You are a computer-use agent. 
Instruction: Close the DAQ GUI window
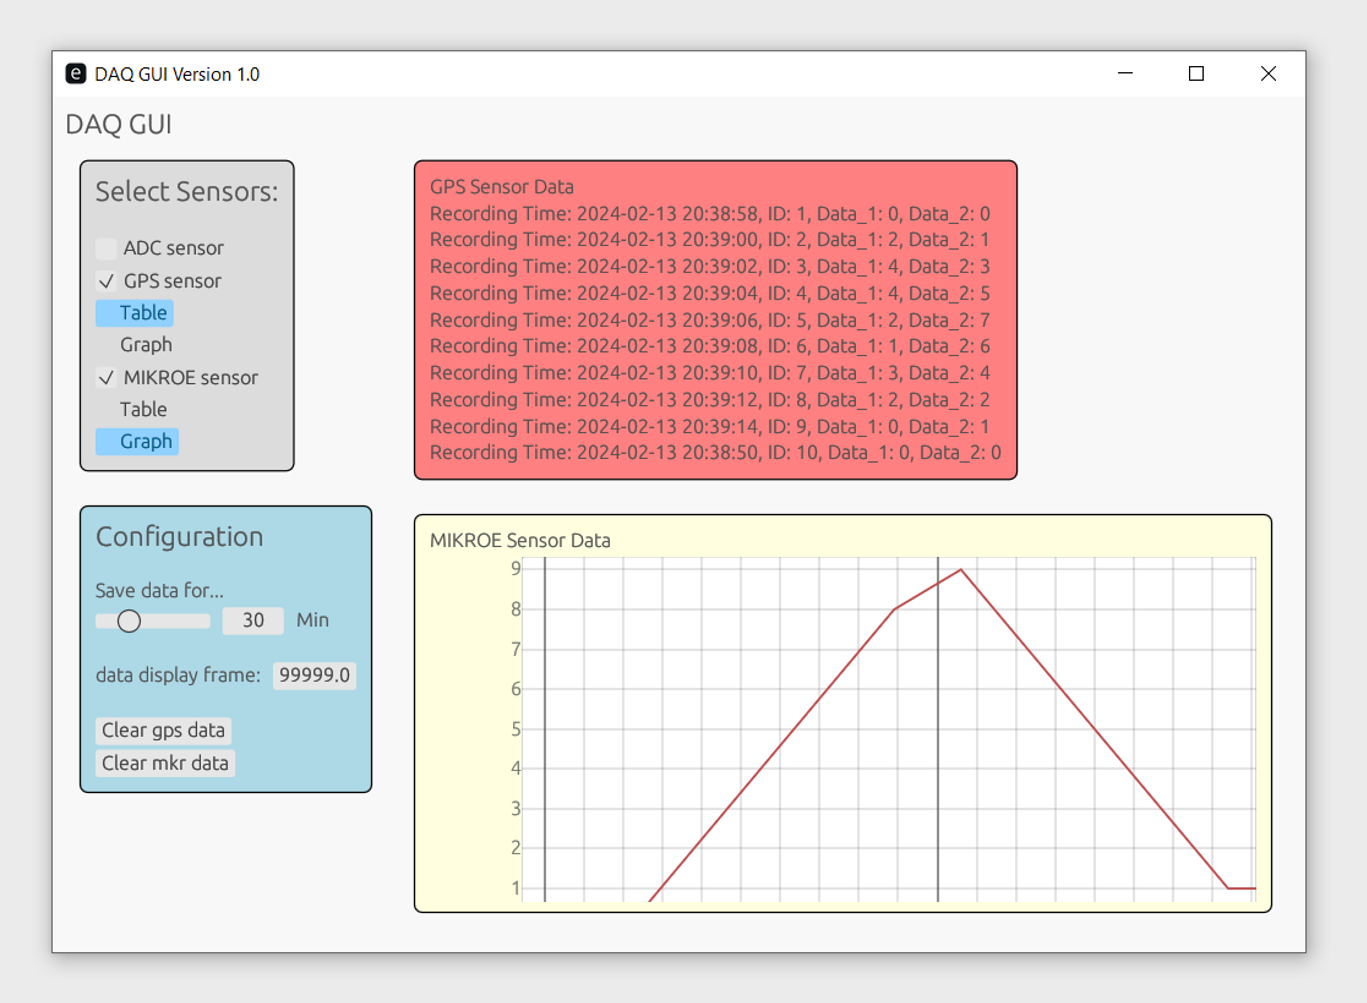(x=1268, y=74)
